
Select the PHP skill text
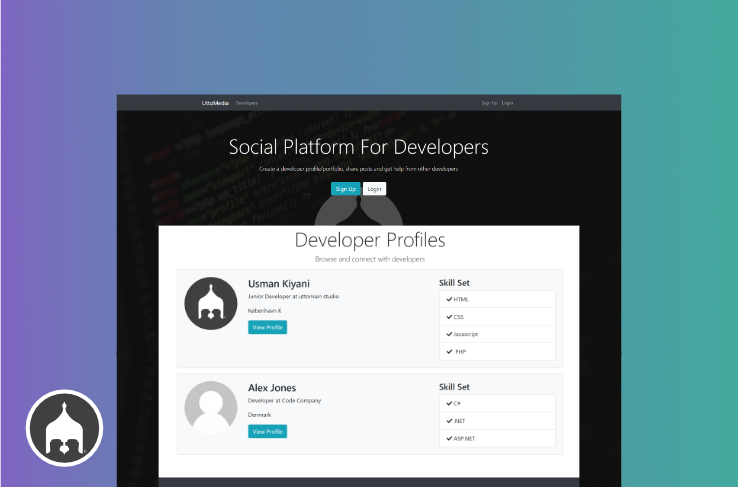pos(460,351)
